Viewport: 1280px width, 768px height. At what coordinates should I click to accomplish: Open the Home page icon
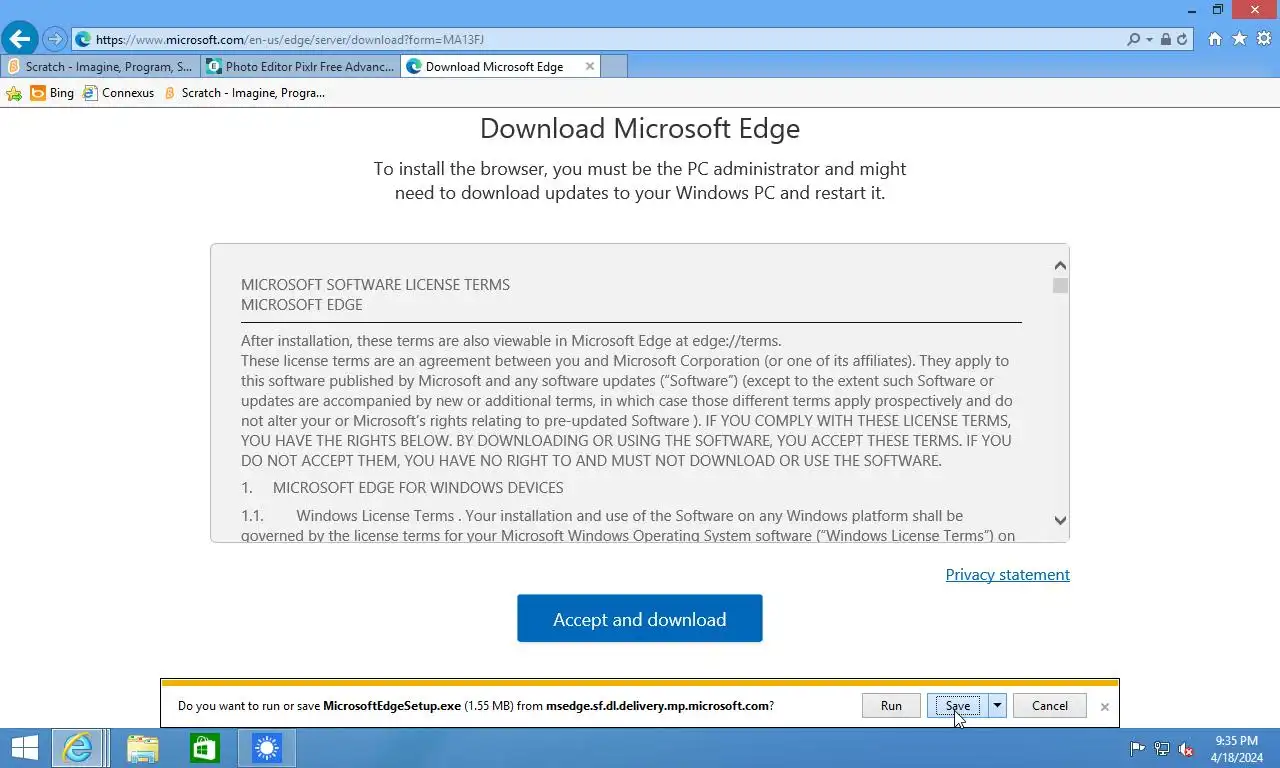click(x=1215, y=39)
